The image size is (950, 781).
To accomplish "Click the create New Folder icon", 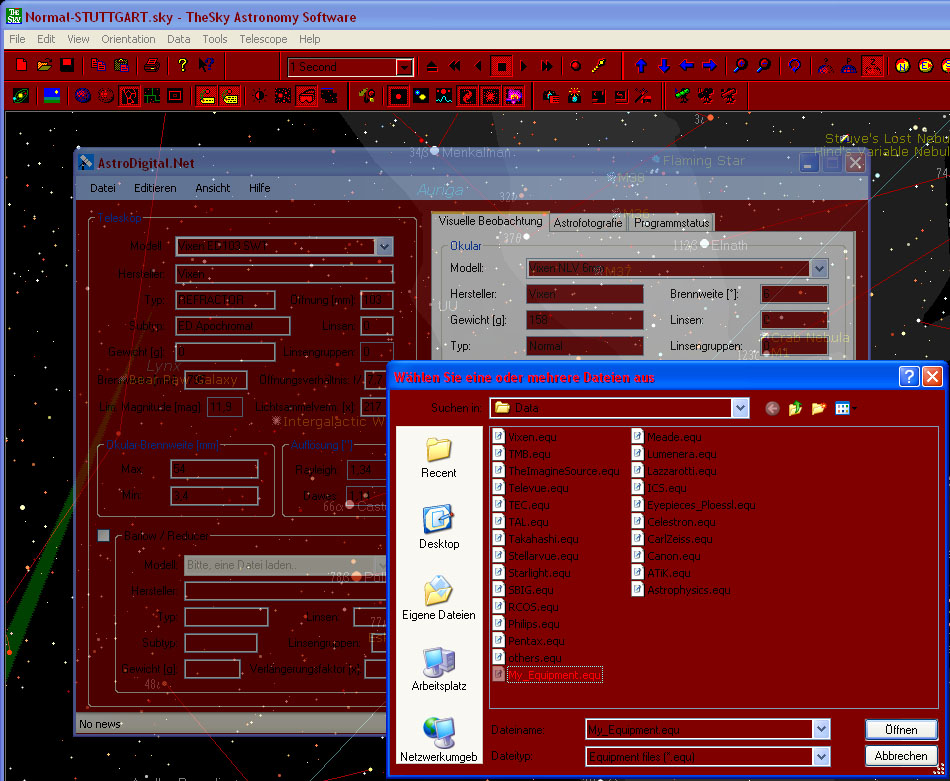I will 819,408.
